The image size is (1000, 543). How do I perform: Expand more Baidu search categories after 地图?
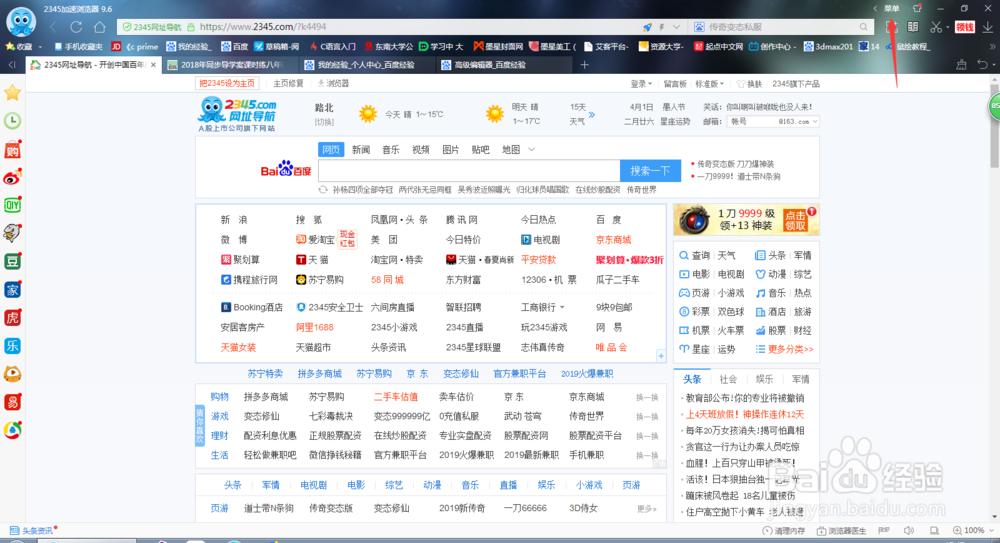point(531,149)
